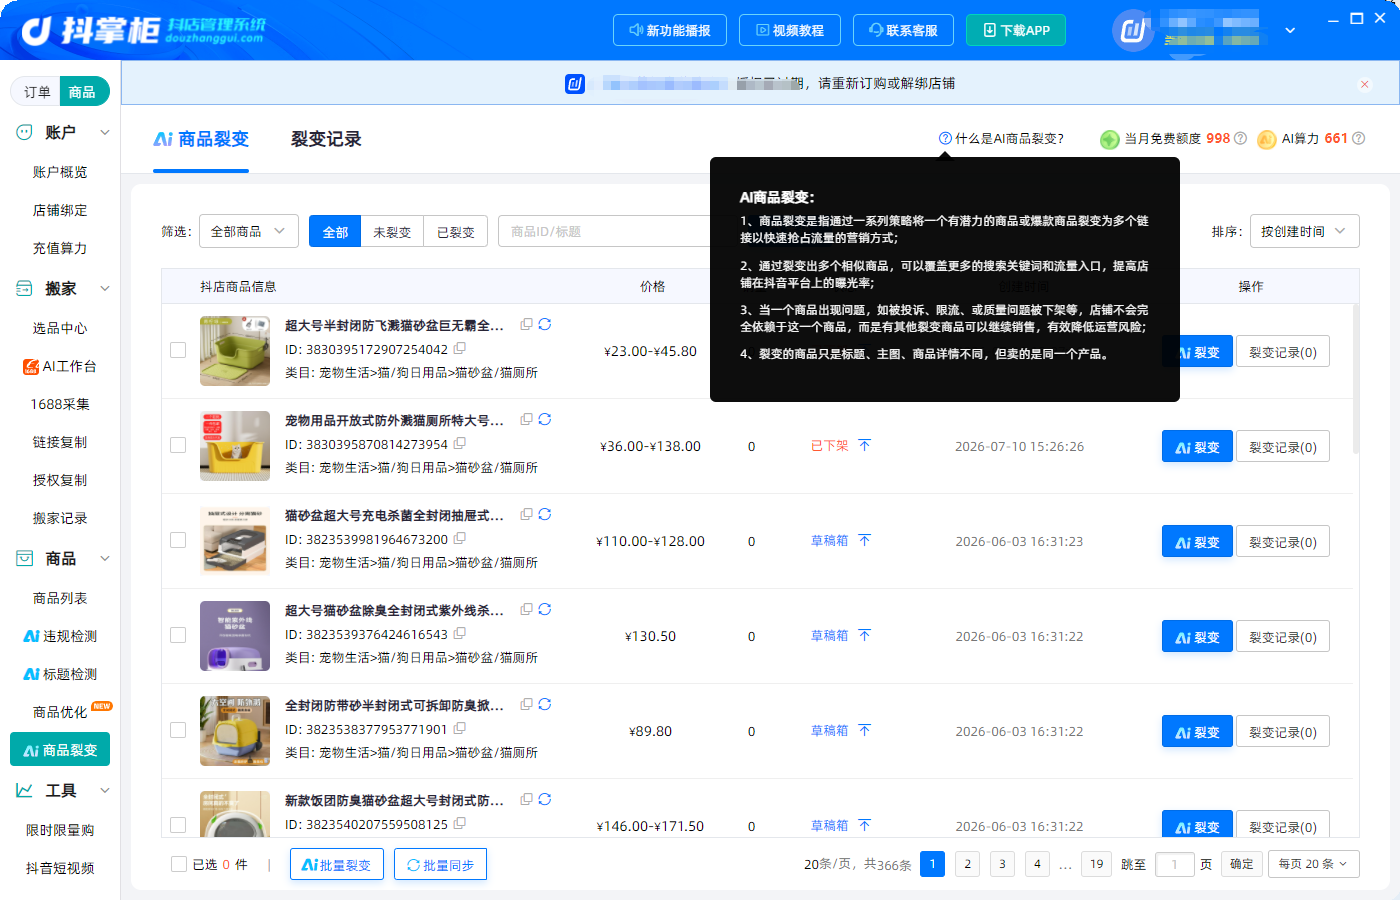The image size is (1400, 900).
Task: Open the 视频教程 button
Action: coord(790,30)
